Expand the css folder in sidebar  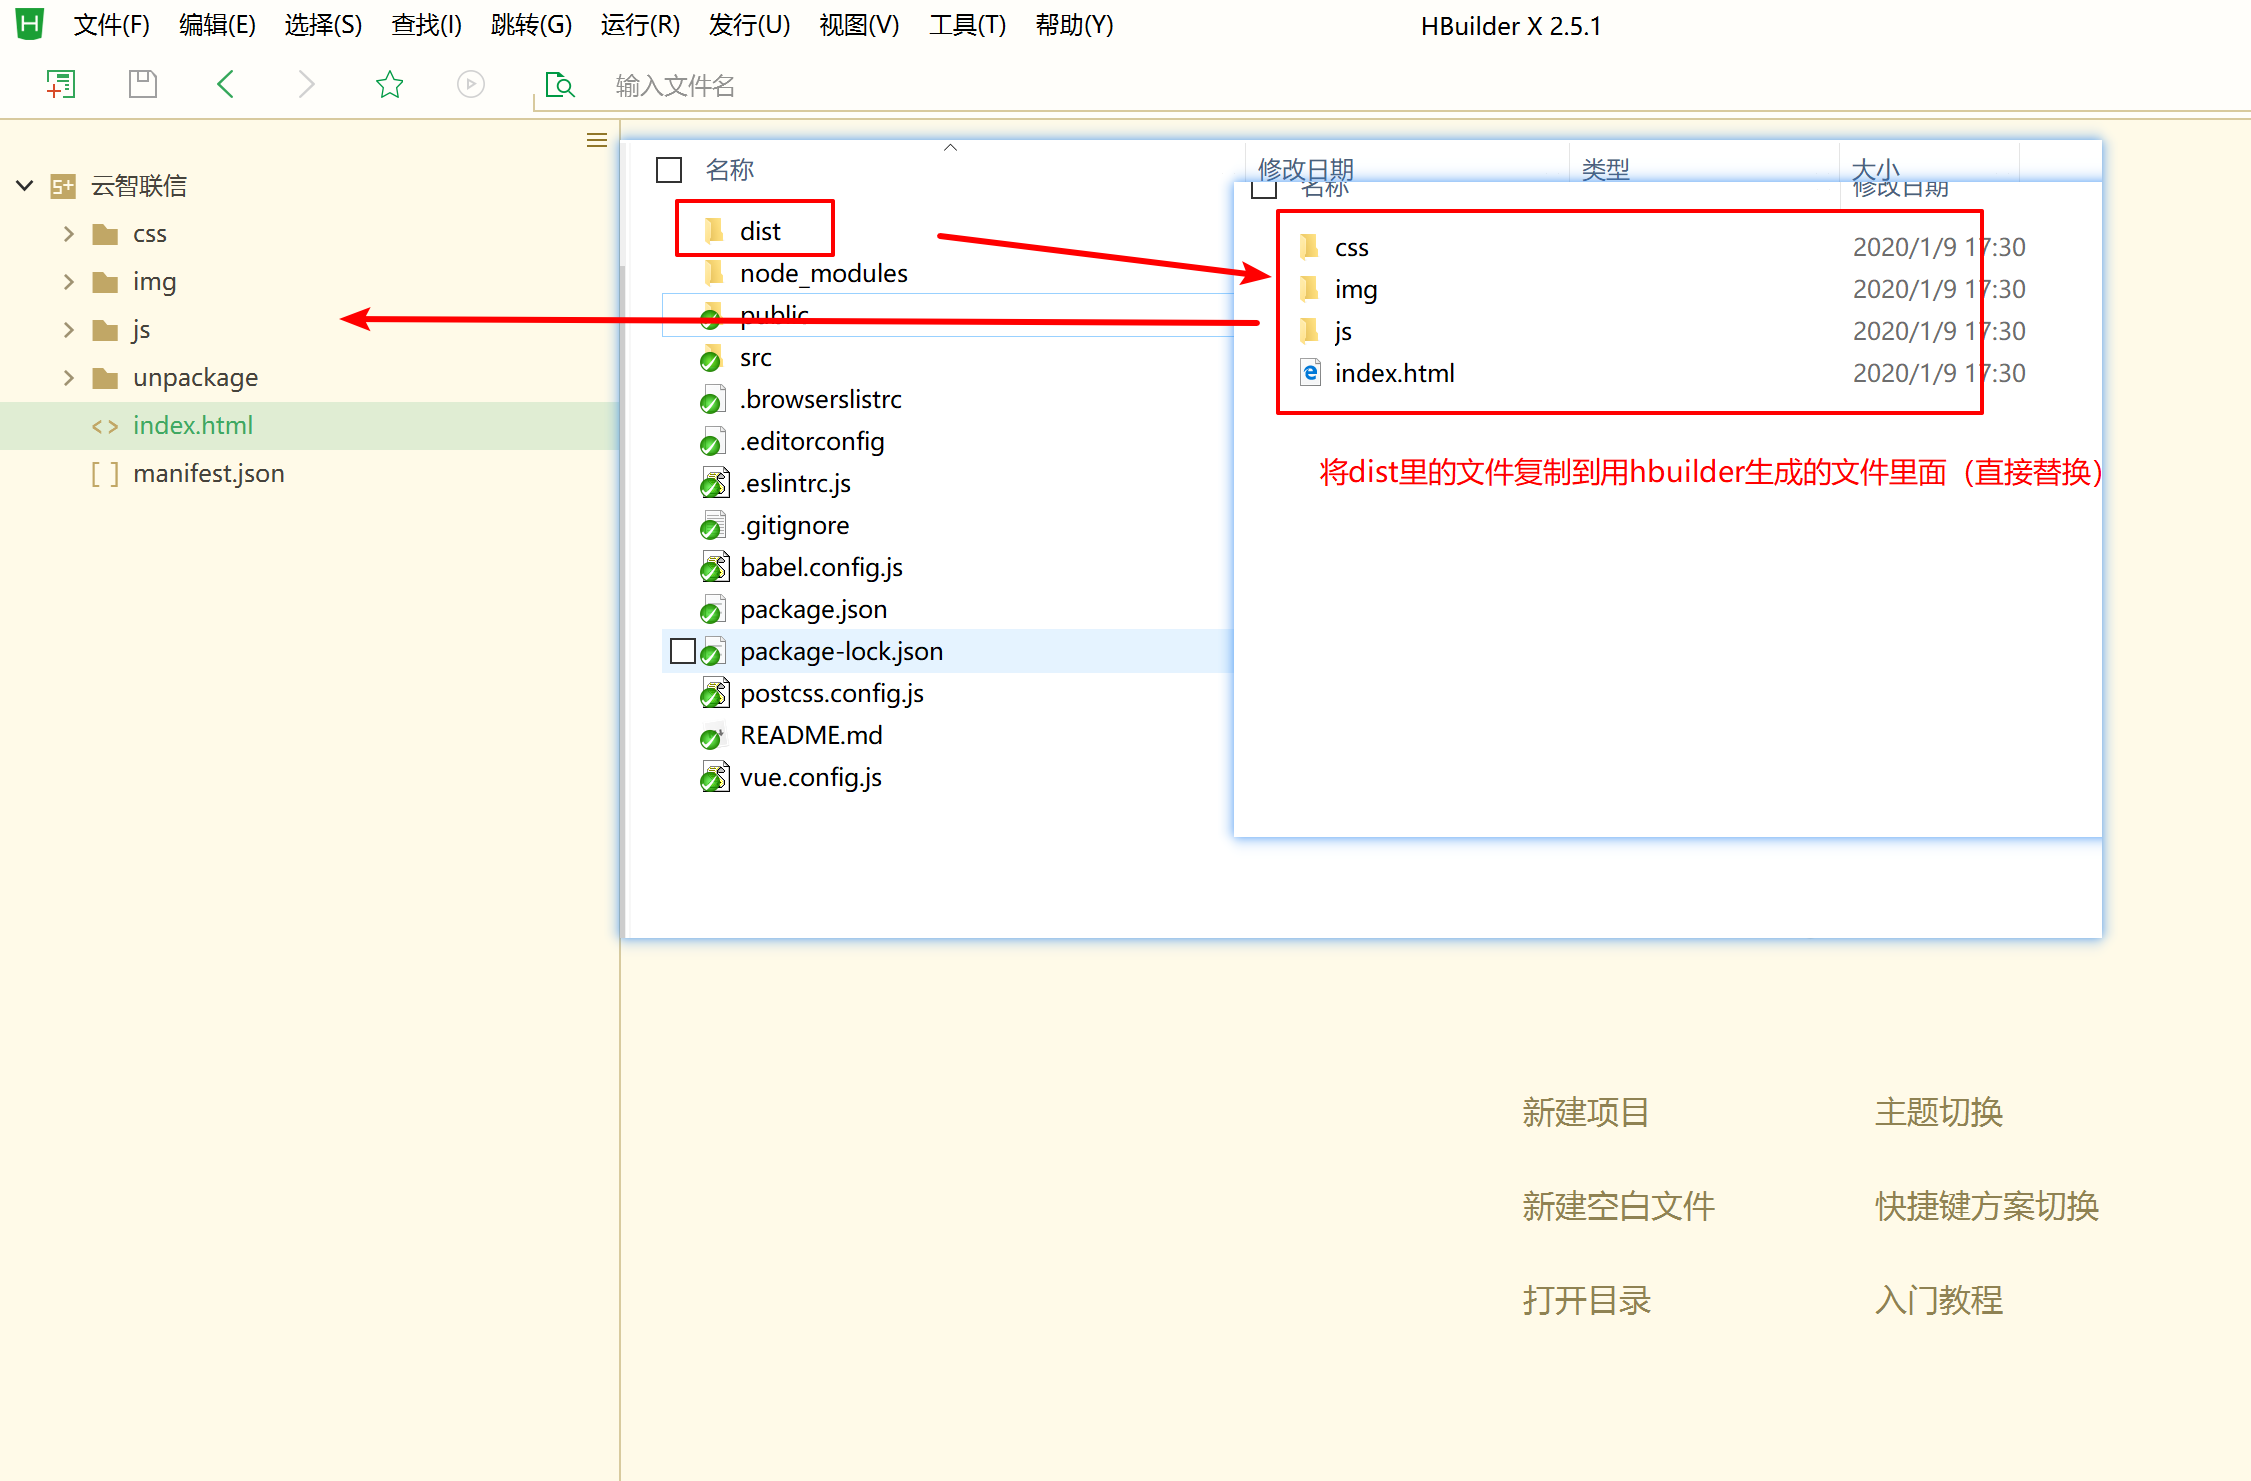coord(67,233)
